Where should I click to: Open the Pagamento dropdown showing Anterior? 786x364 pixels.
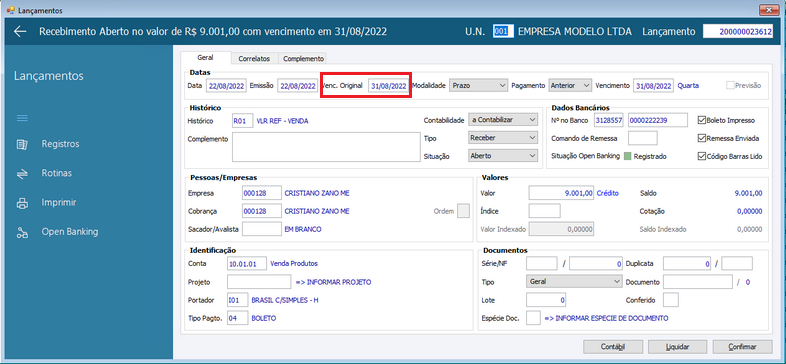pyautogui.click(x=570, y=86)
